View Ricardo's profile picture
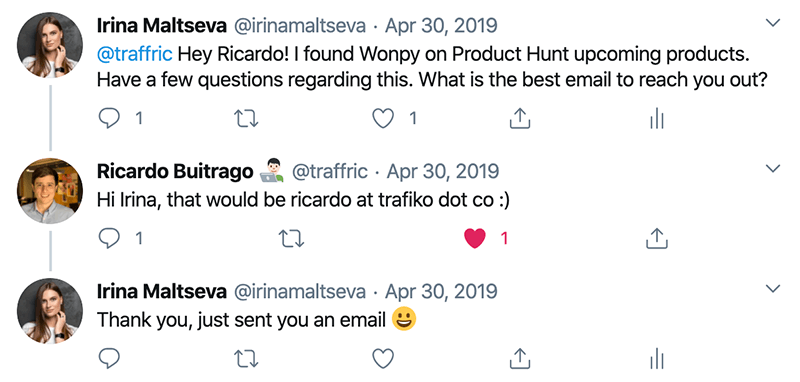 click(50, 191)
